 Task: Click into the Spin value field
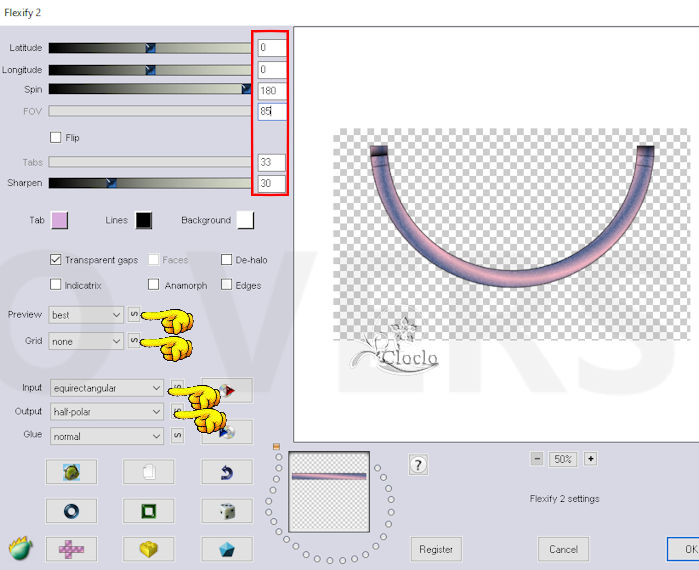271,91
